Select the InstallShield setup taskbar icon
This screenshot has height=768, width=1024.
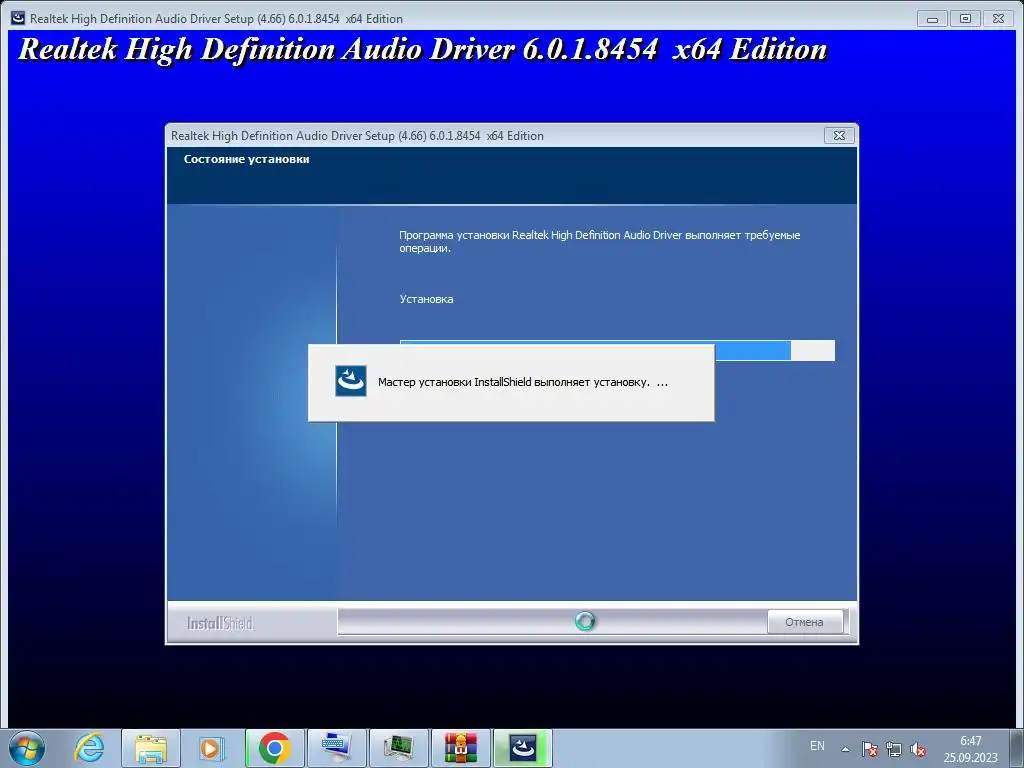pos(523,748)
